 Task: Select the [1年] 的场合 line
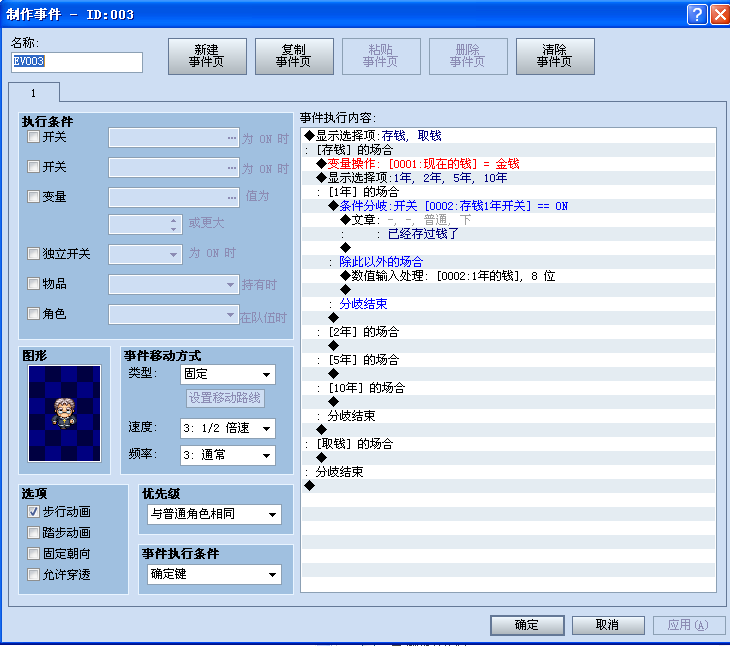tap(508, 192)
